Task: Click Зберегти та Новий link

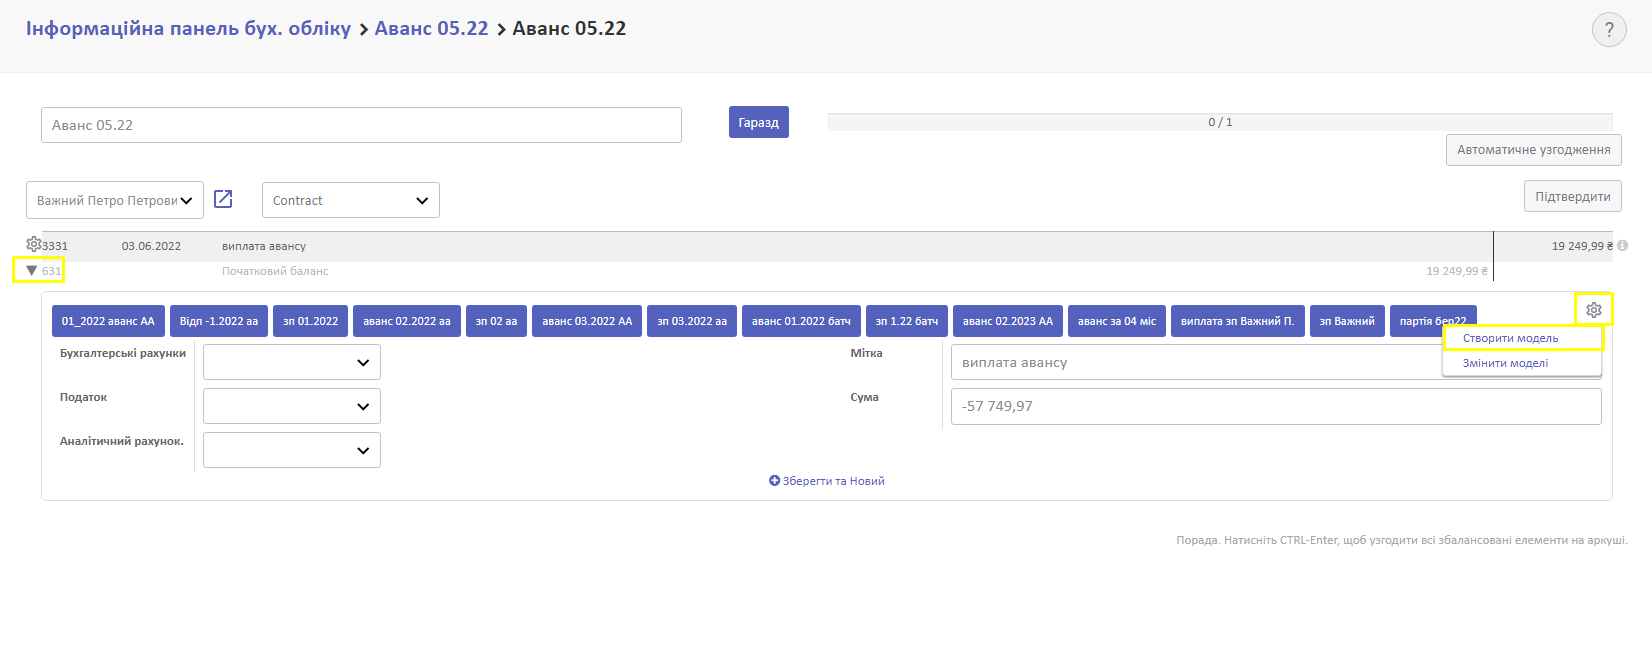Action: click(827, 481)
